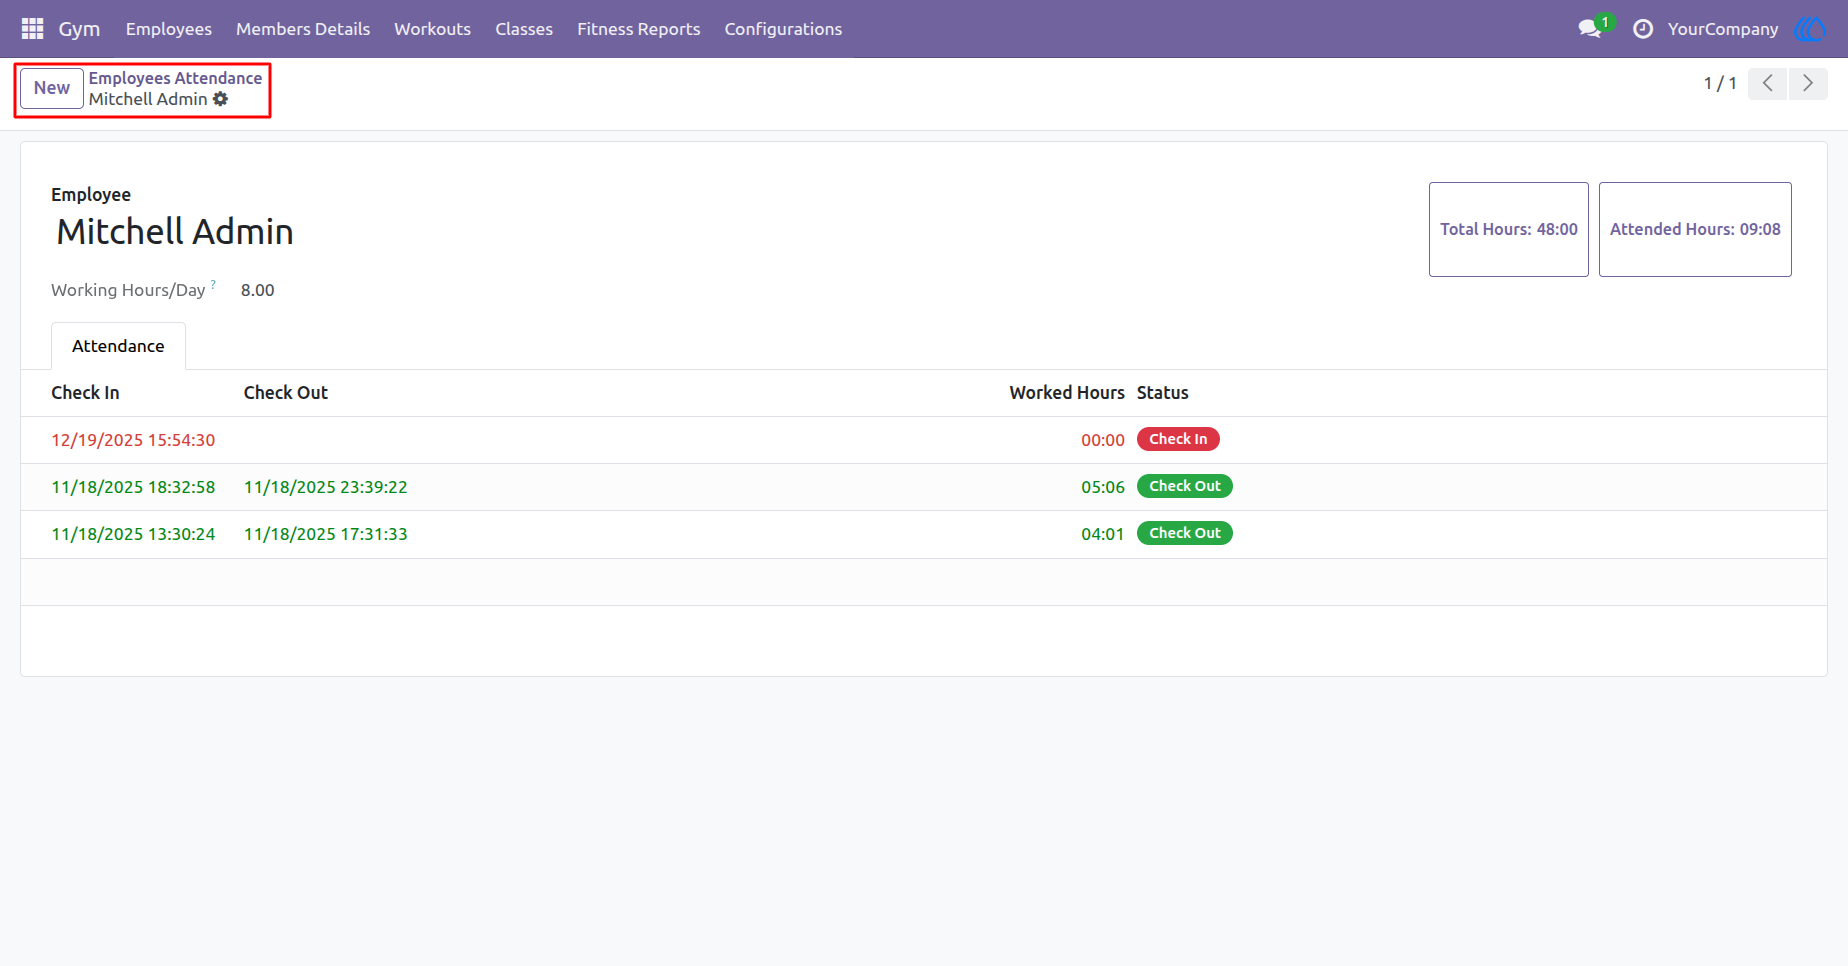Screen dimensions: 1848x966
Task: Open the Members Details menu
Action: (303, 29)
